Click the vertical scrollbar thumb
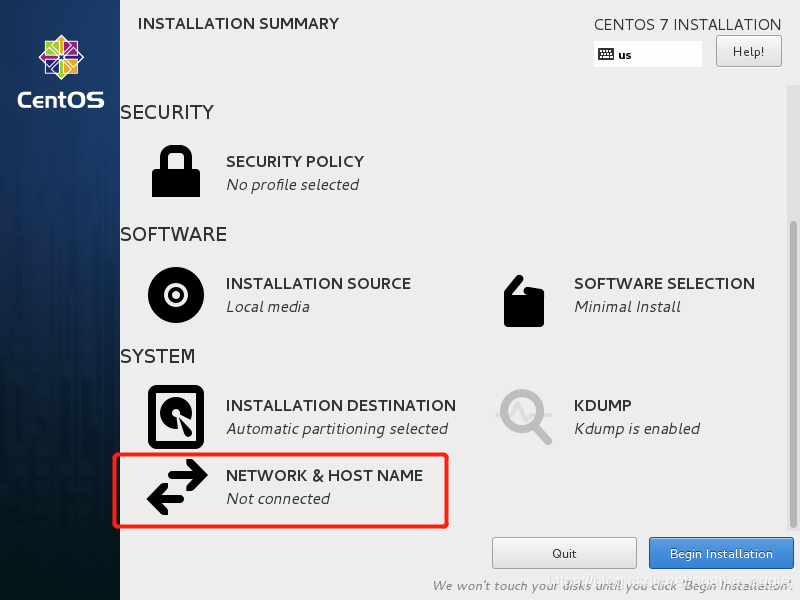Image resolution: width=800 pixels, height=600 pixels. (x=793, y=374)
